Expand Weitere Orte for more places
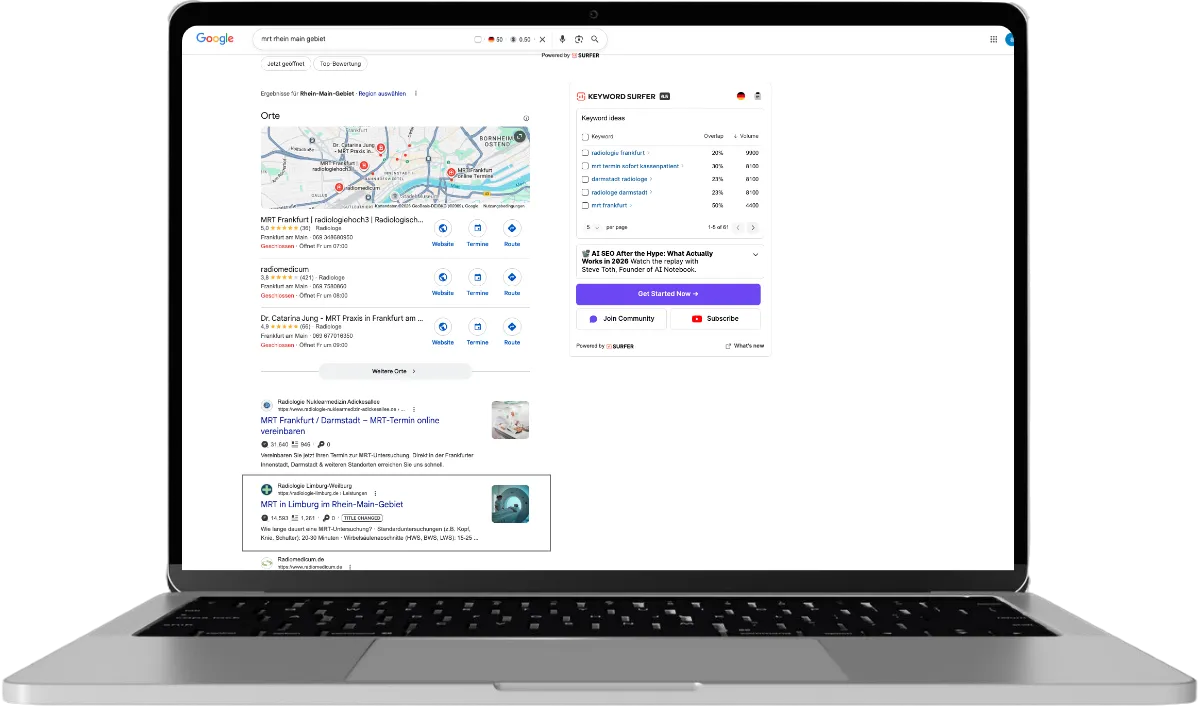 point(395,371)
